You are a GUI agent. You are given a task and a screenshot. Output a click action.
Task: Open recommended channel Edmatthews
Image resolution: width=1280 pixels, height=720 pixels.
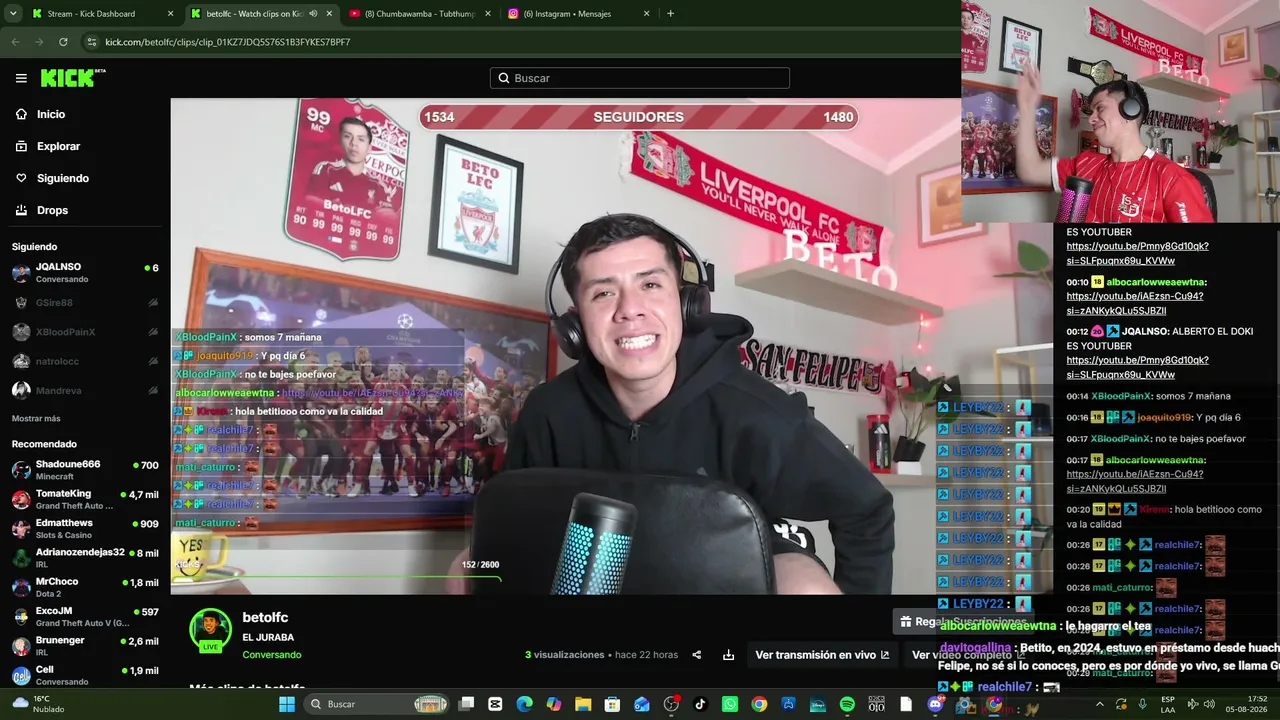click(x=85, y=528)
